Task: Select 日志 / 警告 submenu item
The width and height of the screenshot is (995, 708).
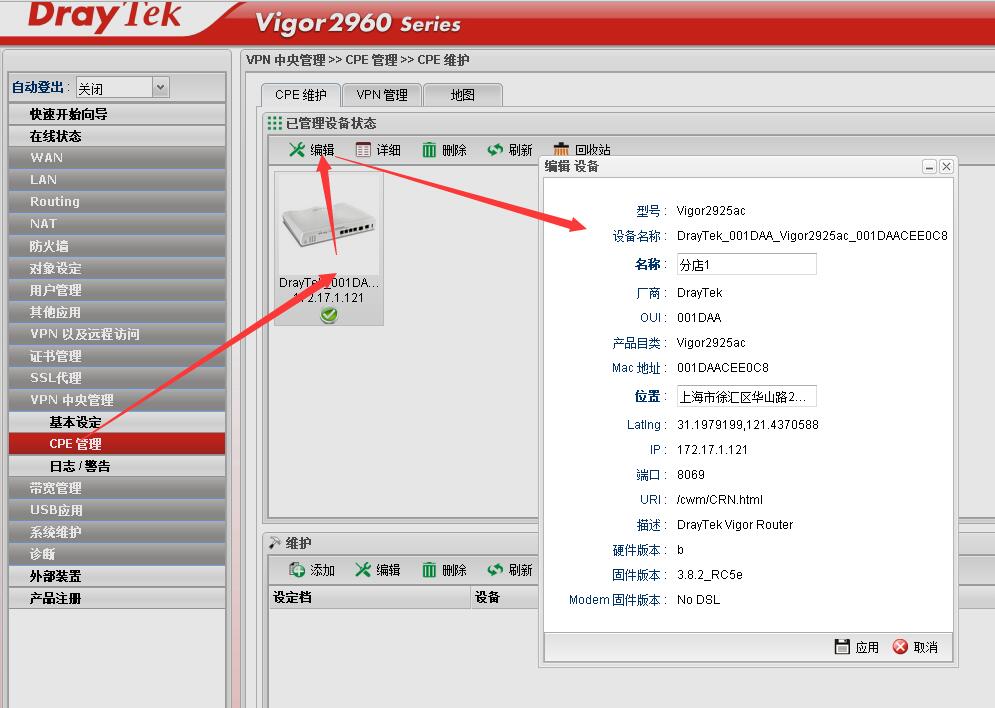Action: click(117, 466)
